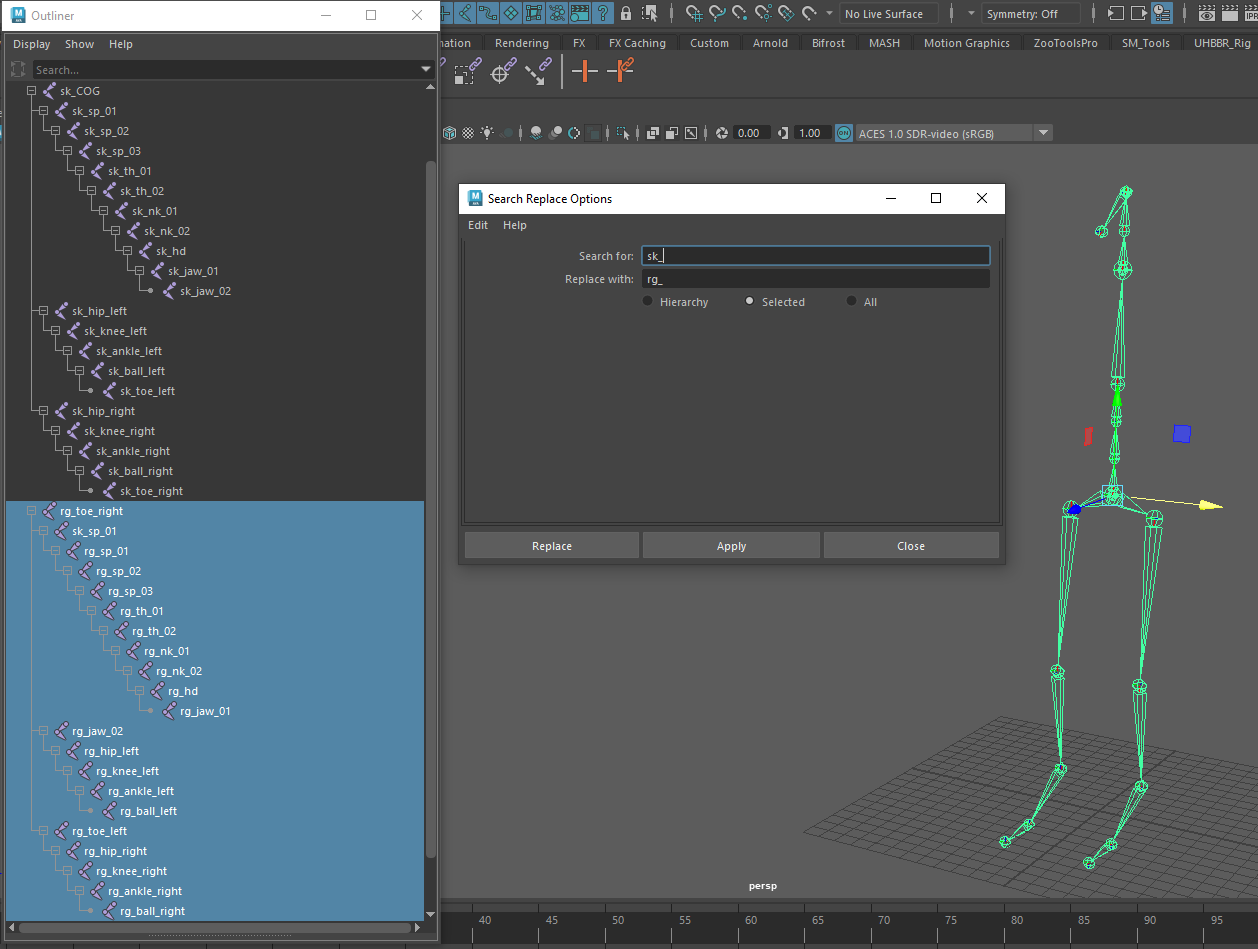Open the Outliner search options arrow
Screen dimensions: 1258x949
coord(426,70)
